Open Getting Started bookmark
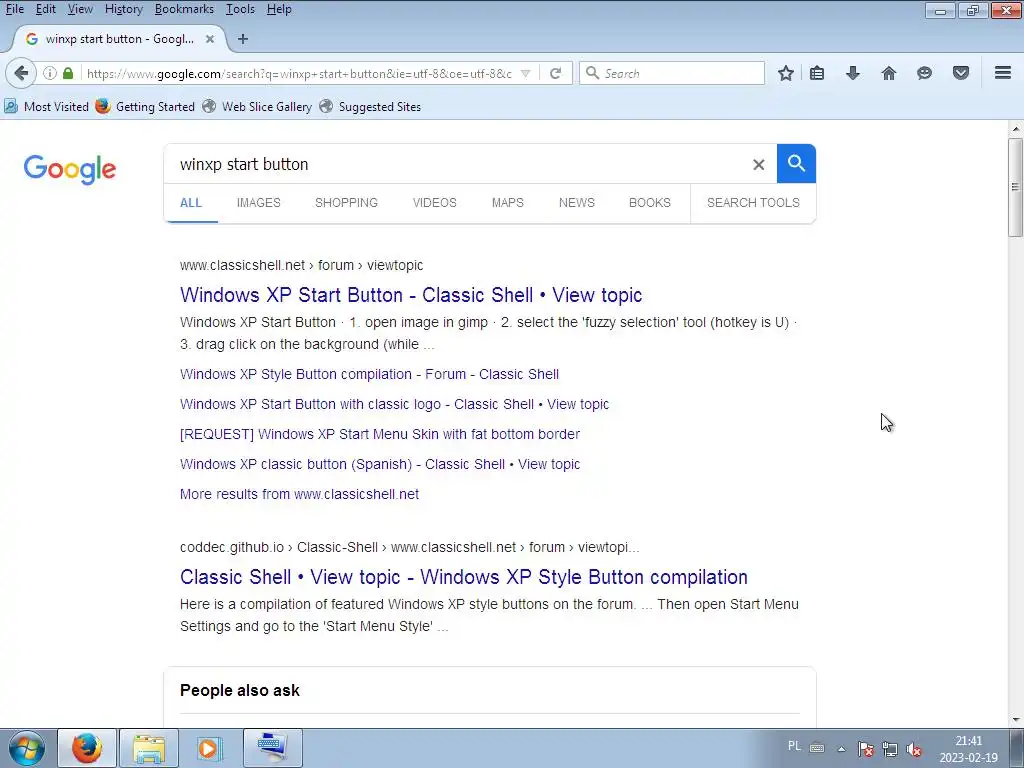Screen dimensions: 1024x768 click(145, 106)
